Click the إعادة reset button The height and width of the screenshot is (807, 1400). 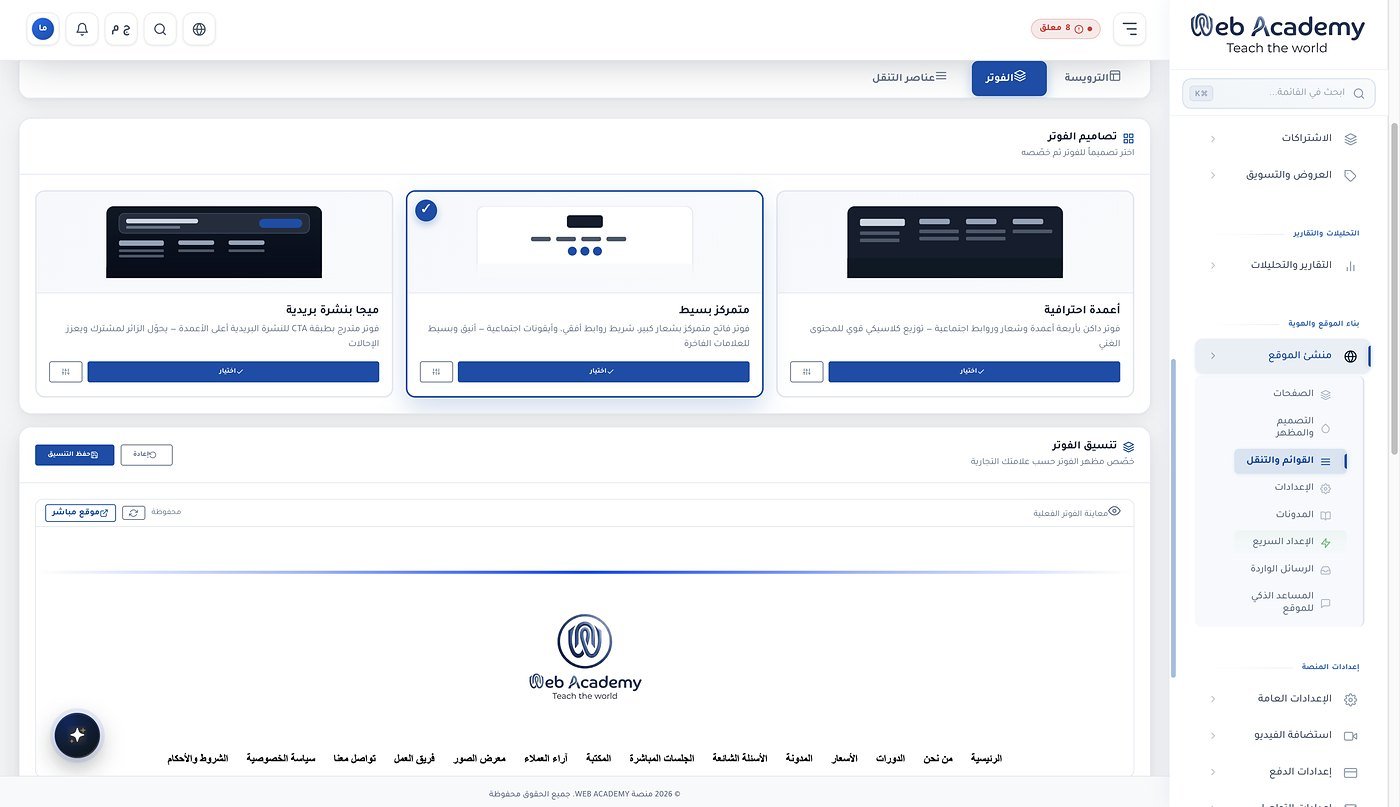tap(146, 455)
